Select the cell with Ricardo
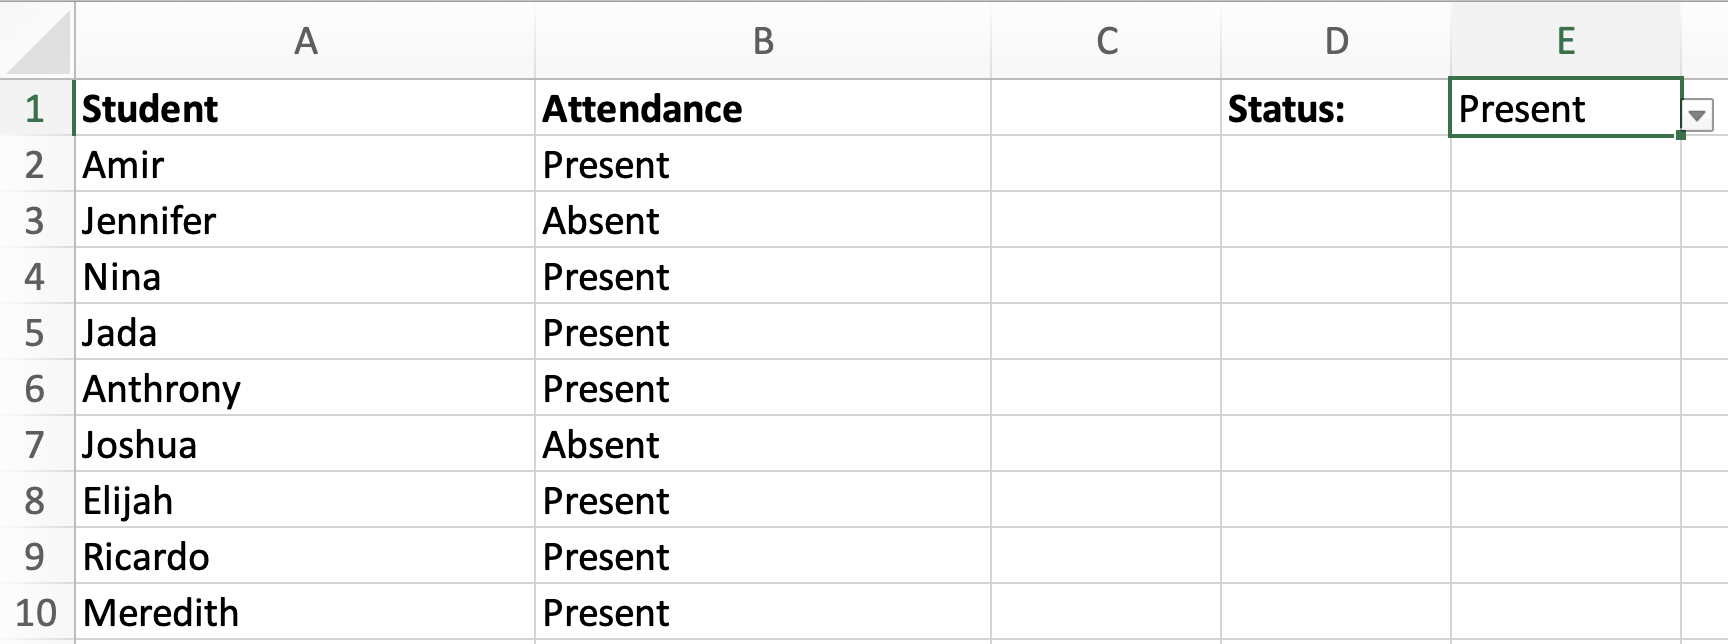This screenshot has height=644, width=1728. [305, 556]
